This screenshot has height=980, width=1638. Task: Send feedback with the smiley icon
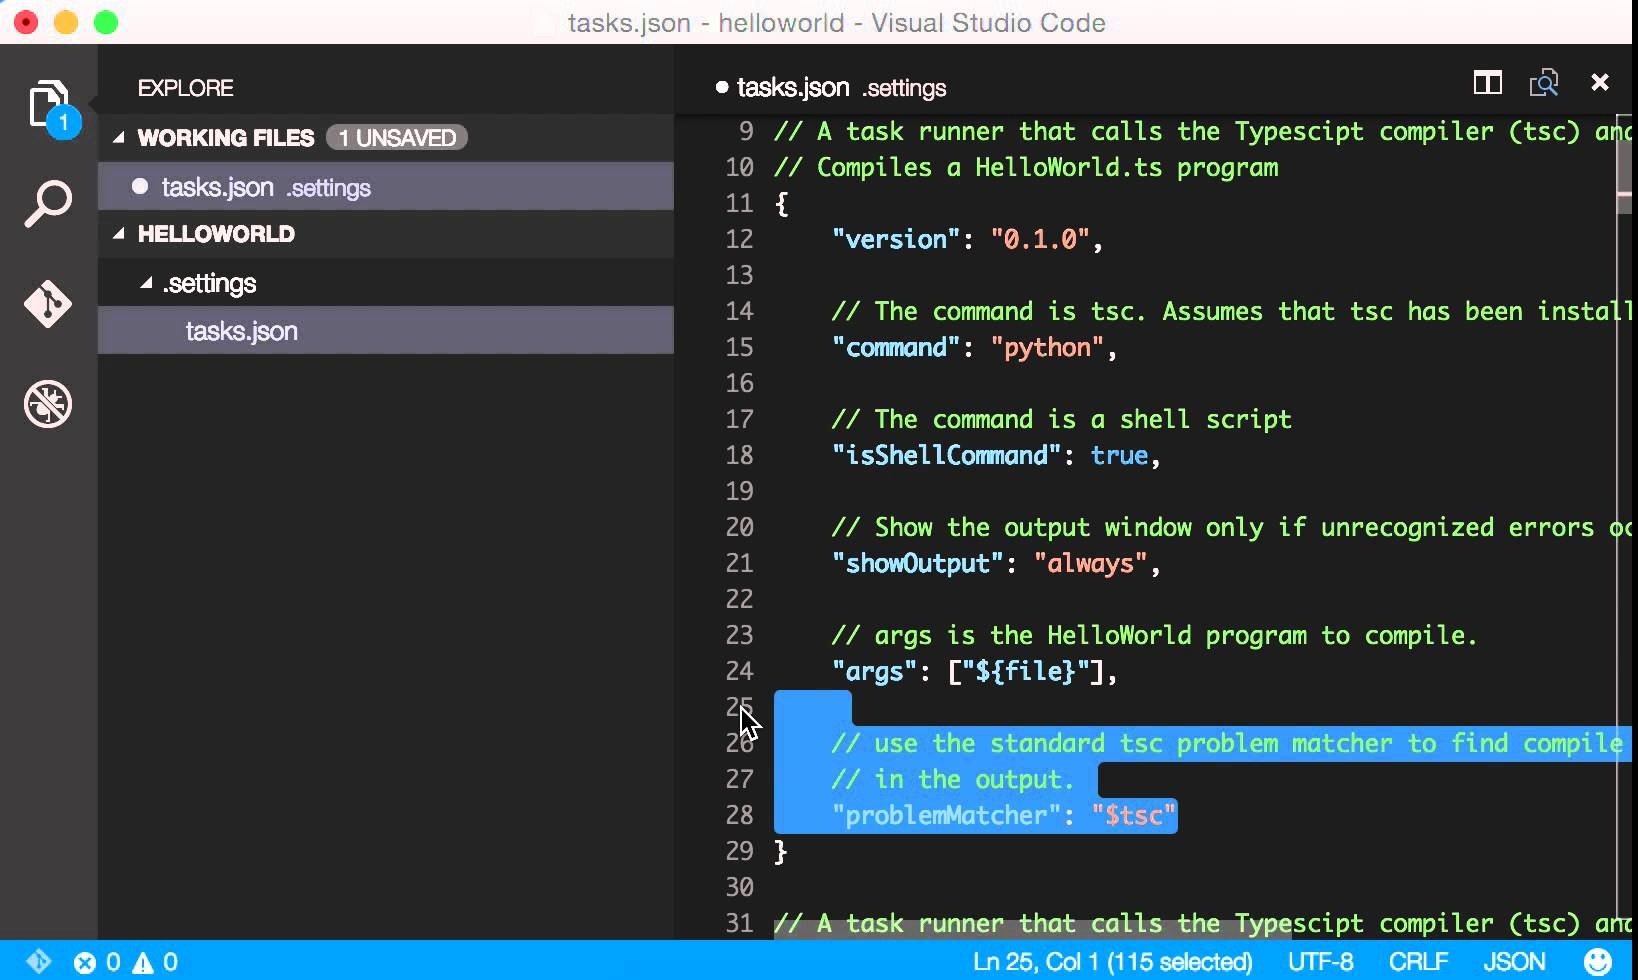click(1598, 962)
